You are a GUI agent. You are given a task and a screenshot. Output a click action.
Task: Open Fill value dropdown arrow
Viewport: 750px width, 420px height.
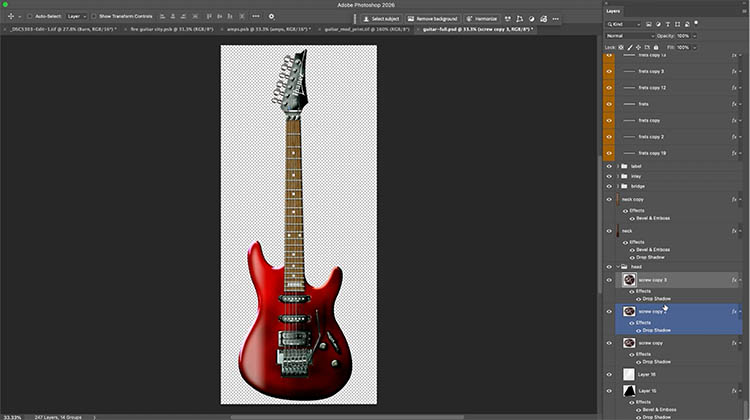[x=695, y=47]
